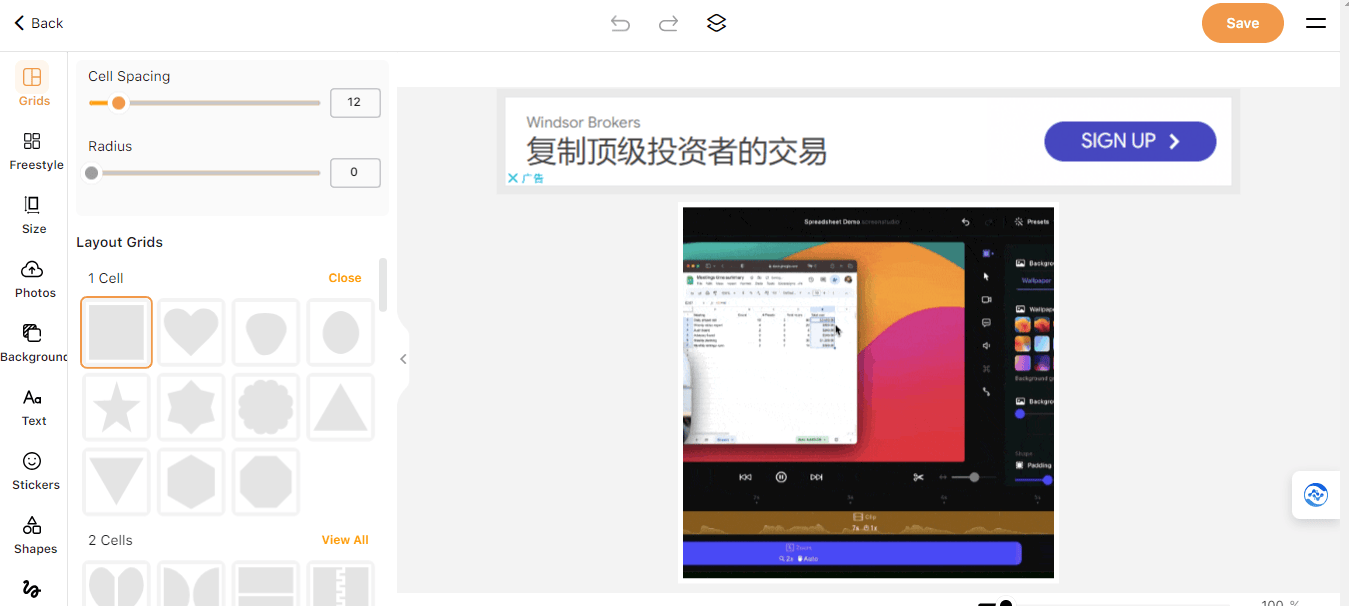This screenshot has height=606, width=1349.
Task: Go Back to previous page
Action: [x=39, y=23]
